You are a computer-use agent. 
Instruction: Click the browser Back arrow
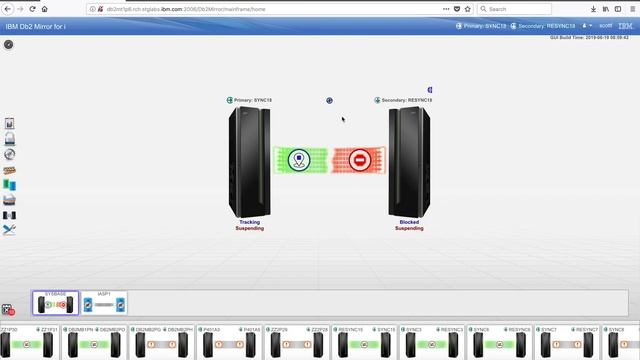click(x=8, y=9)
